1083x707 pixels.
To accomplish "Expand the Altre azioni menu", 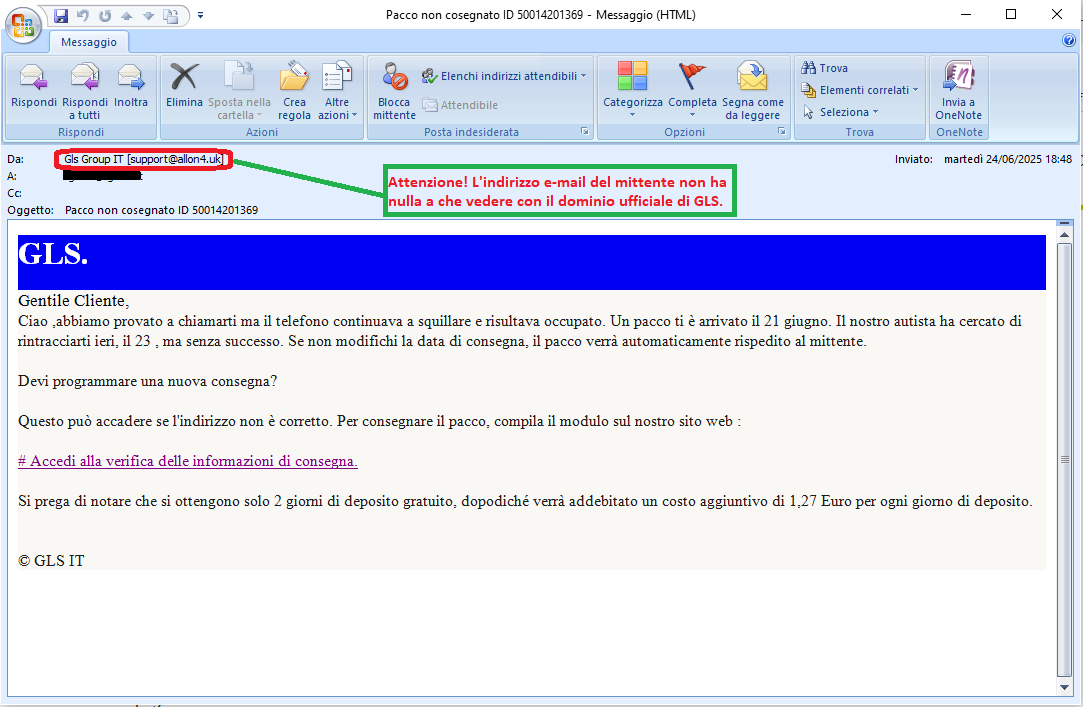I will 337,90.
